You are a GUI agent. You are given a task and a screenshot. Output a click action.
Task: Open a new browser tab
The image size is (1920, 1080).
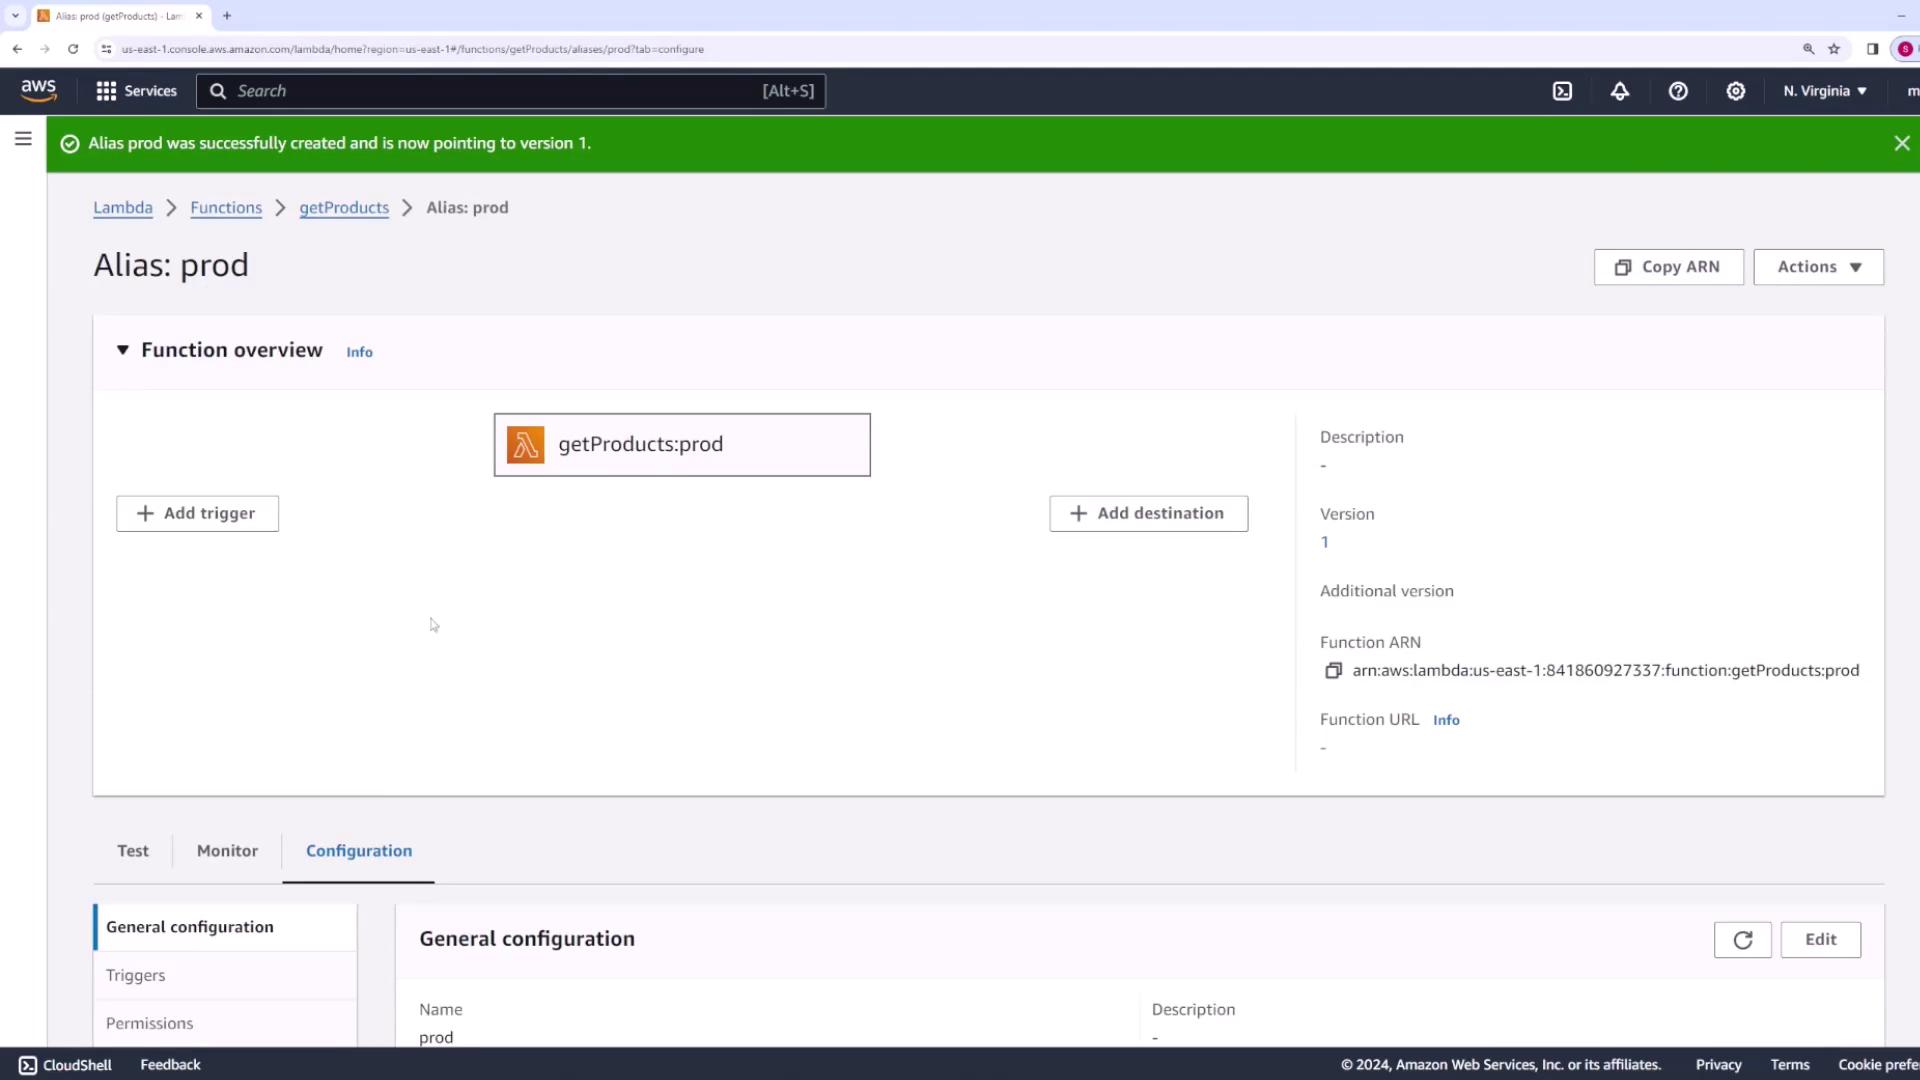pos(227,16)
